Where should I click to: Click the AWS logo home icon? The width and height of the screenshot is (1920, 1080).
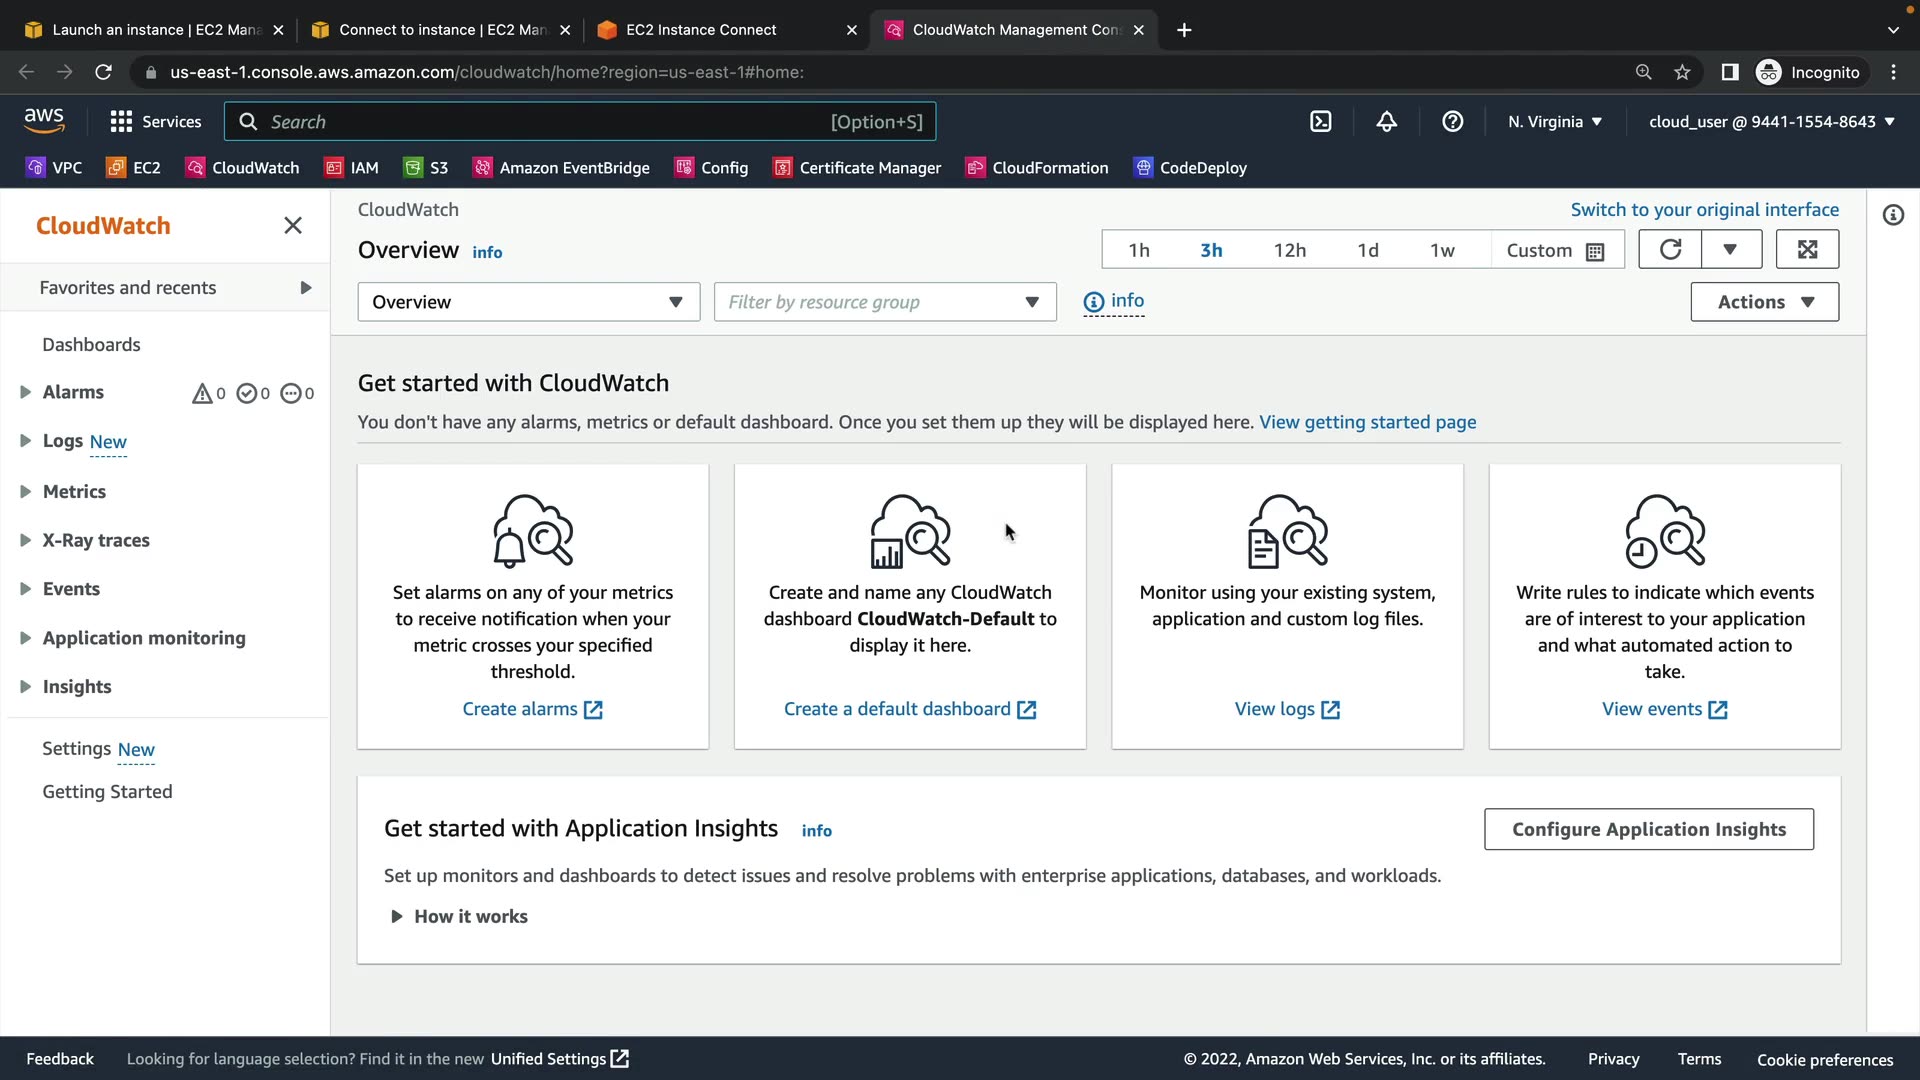44,121
